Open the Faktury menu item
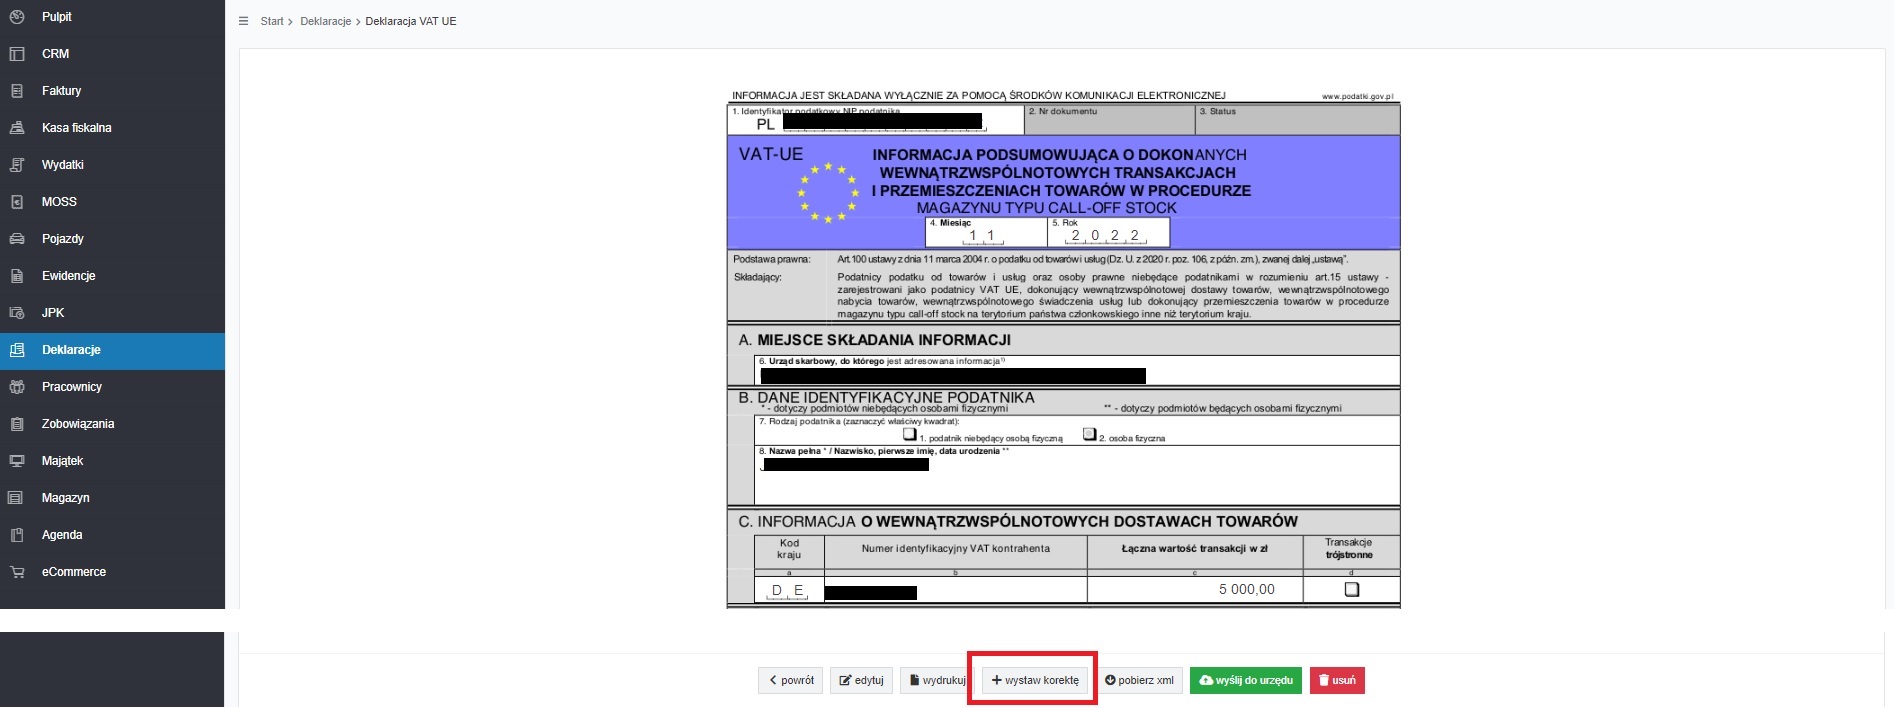The height and width of the screenshot is (708, 1894). coord(112,91)
